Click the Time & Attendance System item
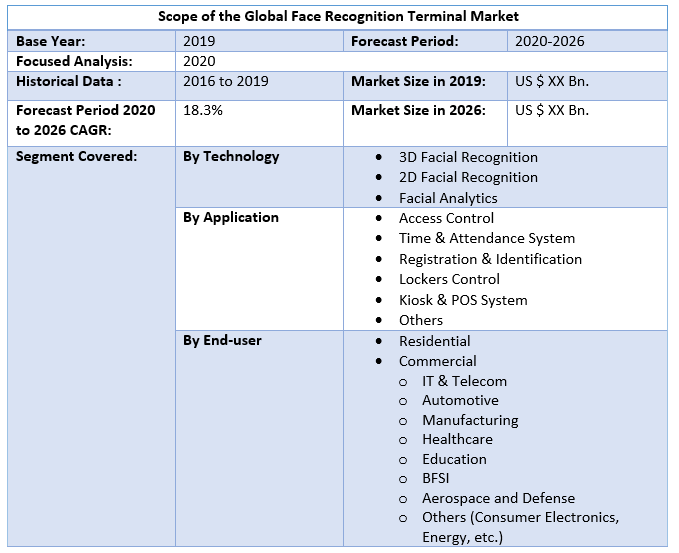Screen dimensions: 679x553 click(487, 238)
